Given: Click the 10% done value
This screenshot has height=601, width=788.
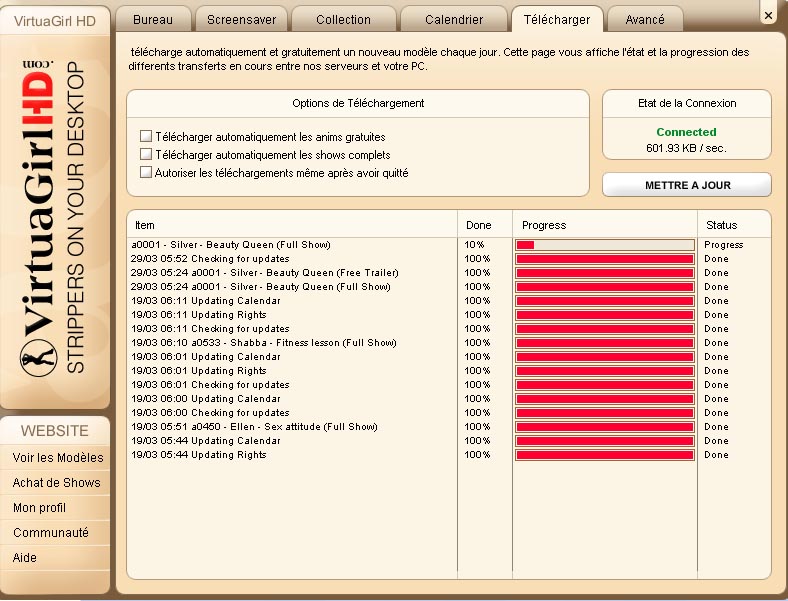Looking at the screenshot, I should (474, 245).
